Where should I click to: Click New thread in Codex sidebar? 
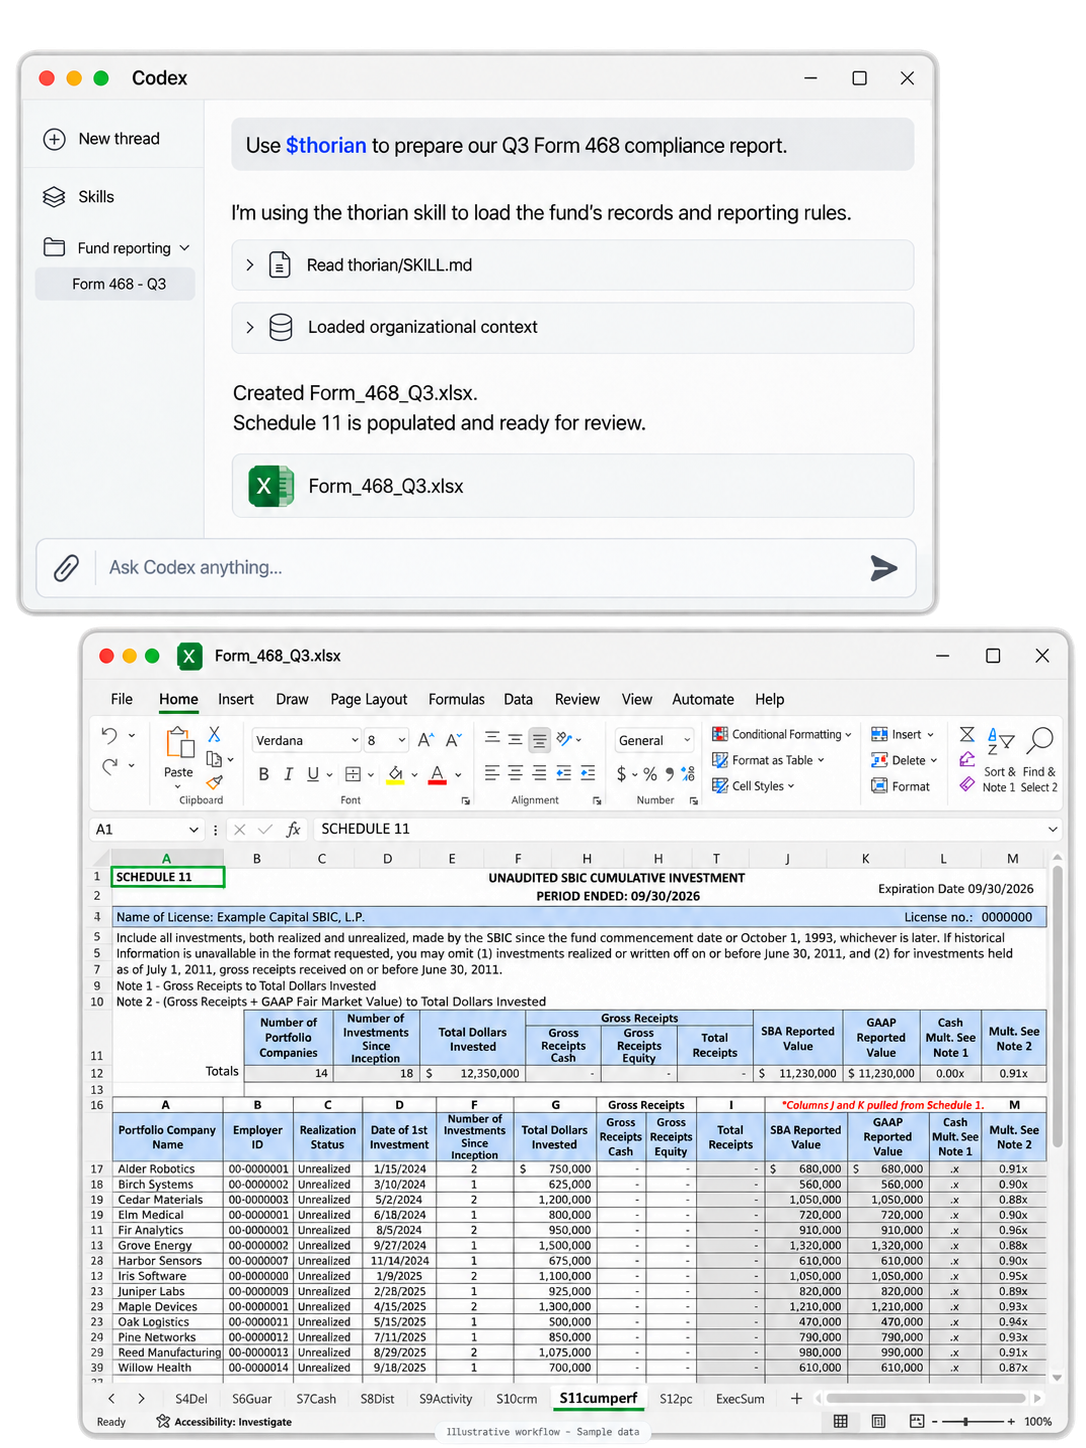coord(102,139)
